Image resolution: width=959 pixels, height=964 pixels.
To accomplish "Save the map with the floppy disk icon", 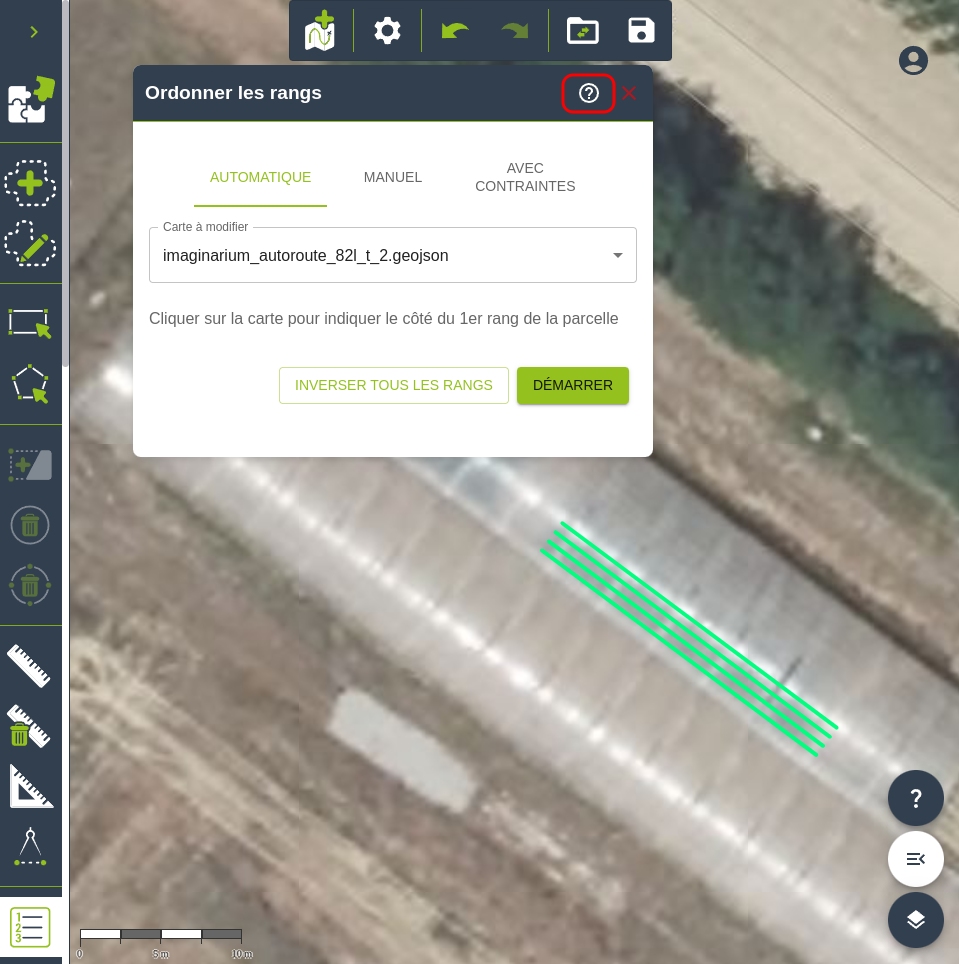I will pos(641,30).
